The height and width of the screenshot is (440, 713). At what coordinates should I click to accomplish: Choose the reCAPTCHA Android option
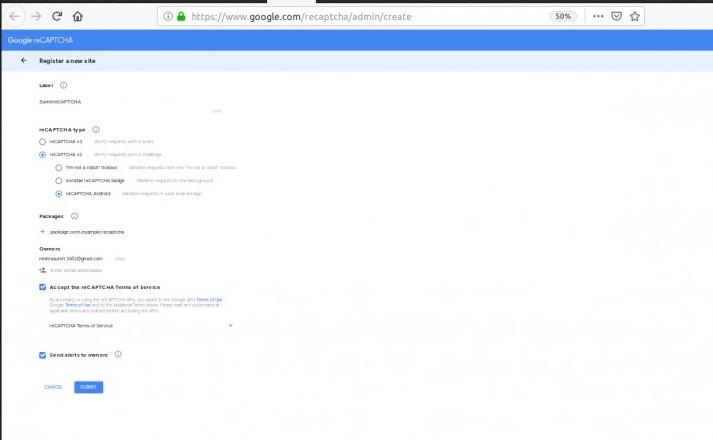(x=59, y=194)
